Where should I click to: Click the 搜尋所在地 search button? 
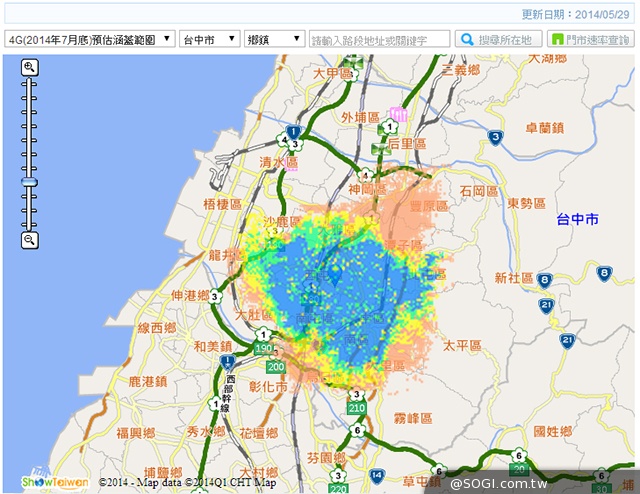(499, 39)
